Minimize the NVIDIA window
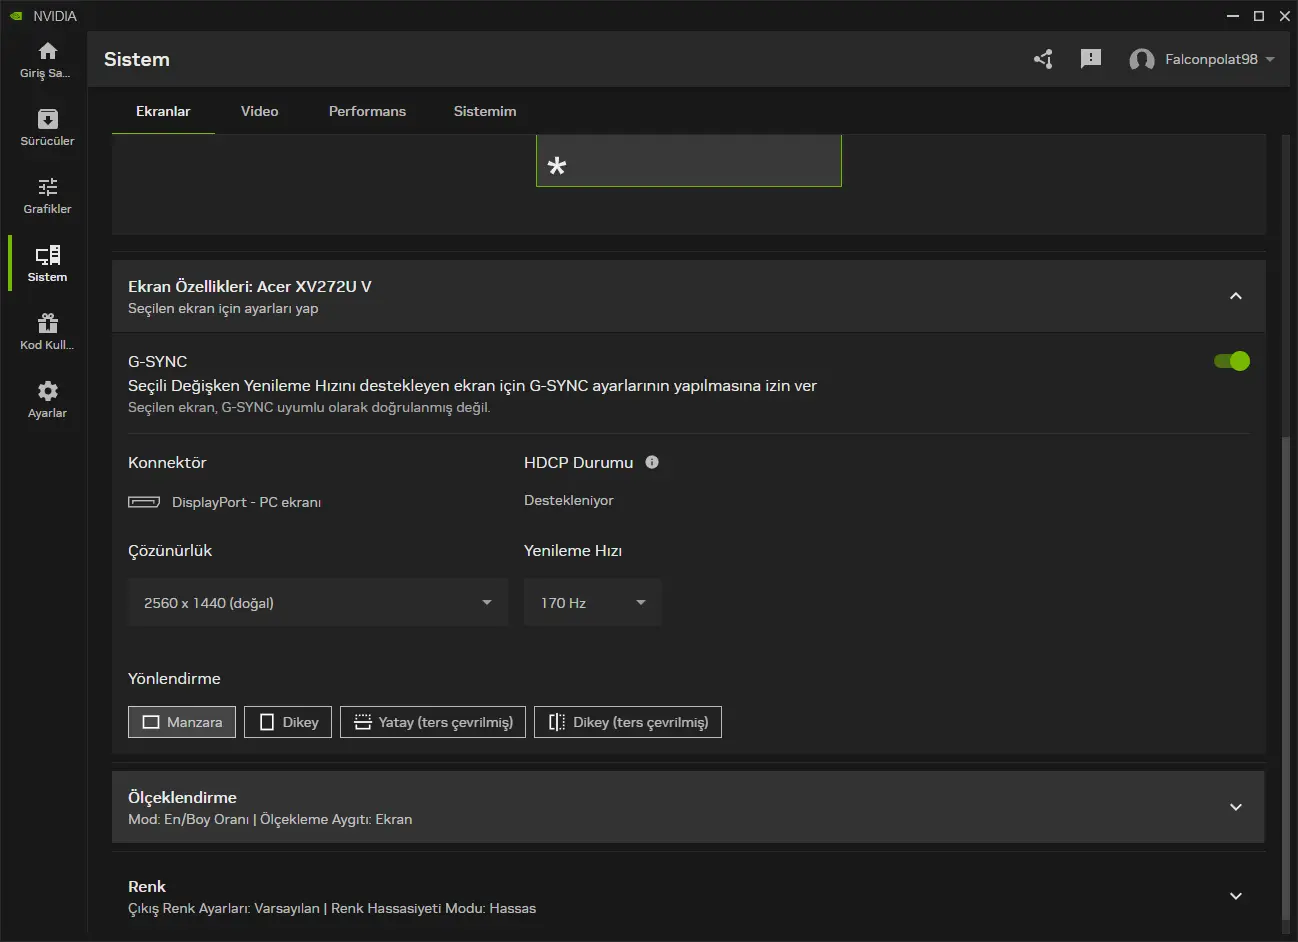 click(x=1231, y=16)
